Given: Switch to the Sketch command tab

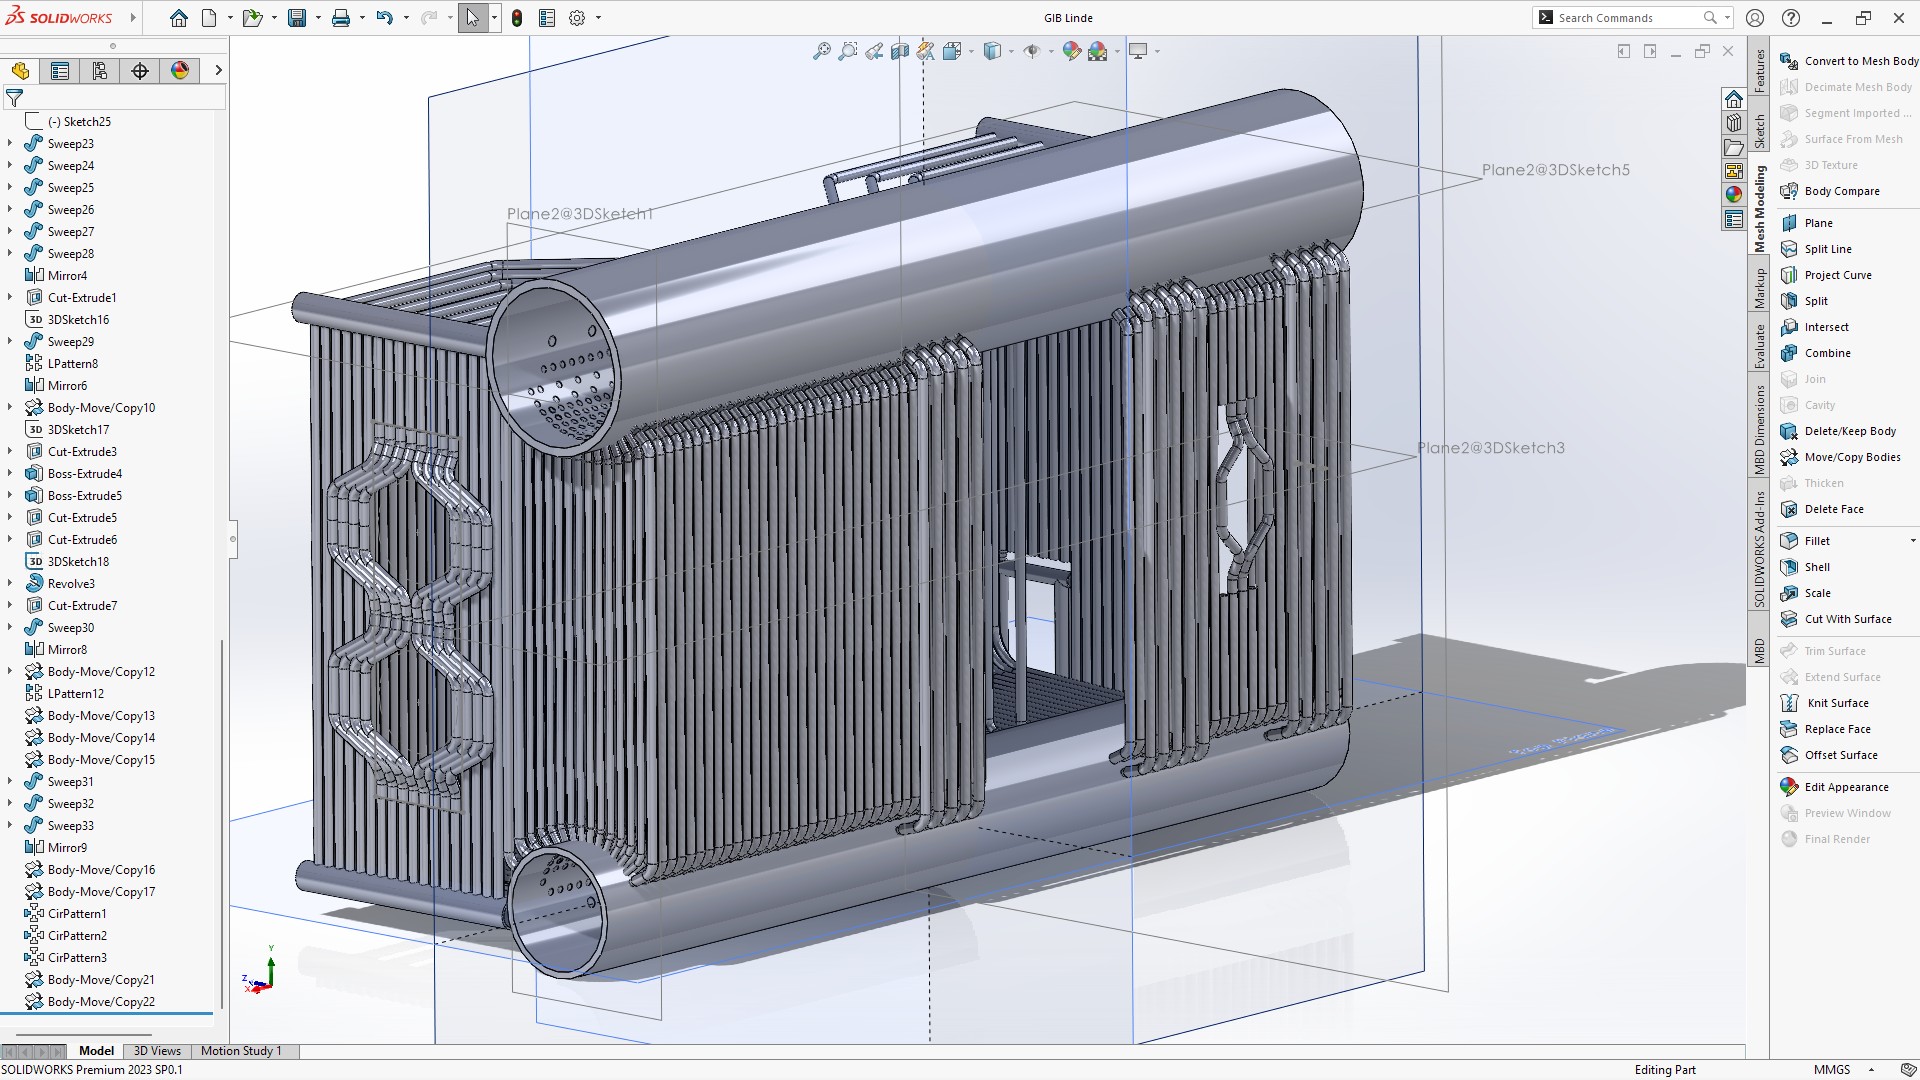Looking at the screenshot, I should point(1759,131).
